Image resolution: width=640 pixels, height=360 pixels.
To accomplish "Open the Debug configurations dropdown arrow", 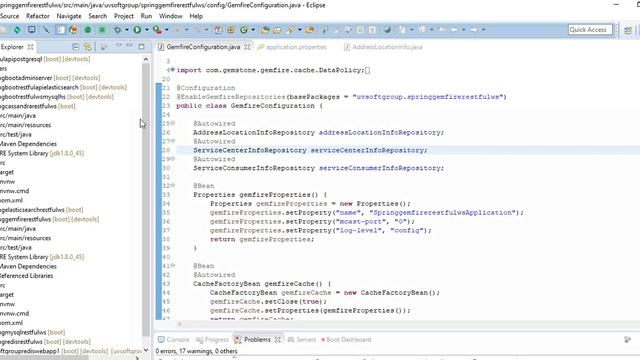I will [127, 30].
